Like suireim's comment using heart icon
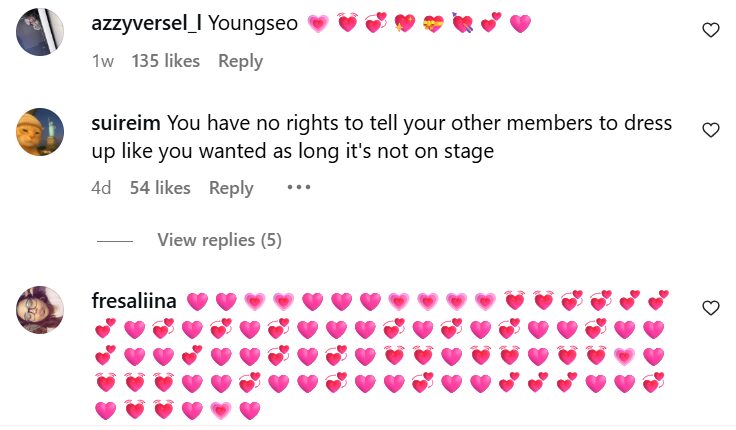Screen dimensions: 736x430 (711, 130)
